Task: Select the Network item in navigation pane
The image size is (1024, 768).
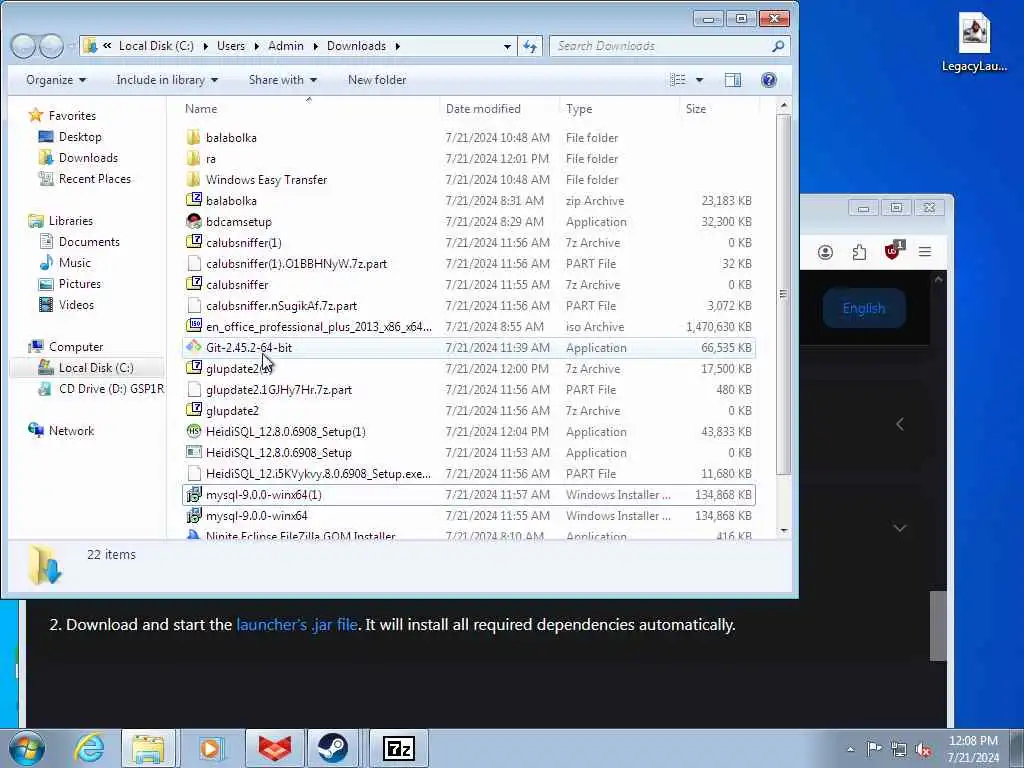Action: [71, 430]
